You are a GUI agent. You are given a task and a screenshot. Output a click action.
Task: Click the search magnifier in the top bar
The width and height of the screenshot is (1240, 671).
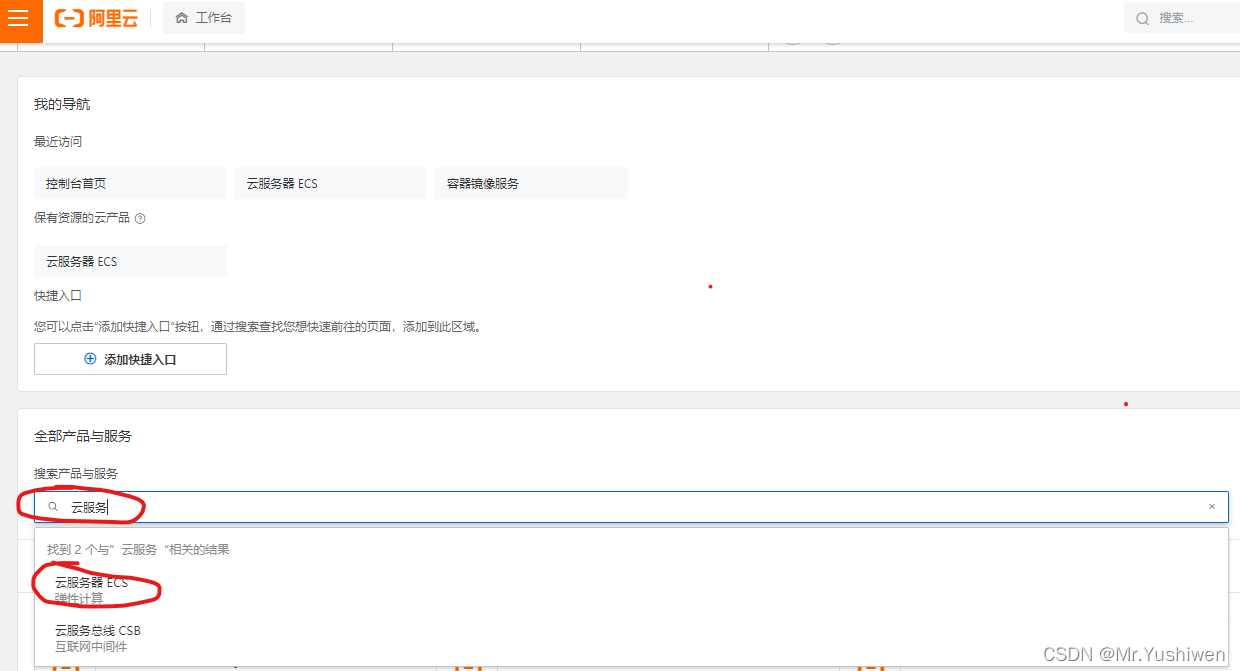point(1142,18)
